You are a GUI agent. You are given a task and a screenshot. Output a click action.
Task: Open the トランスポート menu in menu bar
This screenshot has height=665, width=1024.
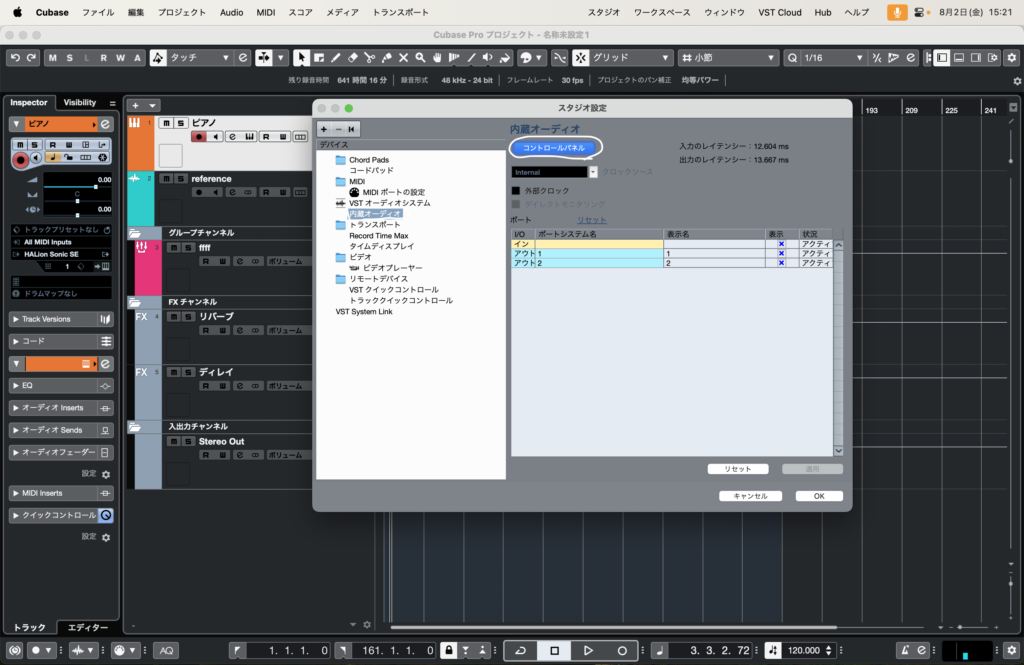400,12
